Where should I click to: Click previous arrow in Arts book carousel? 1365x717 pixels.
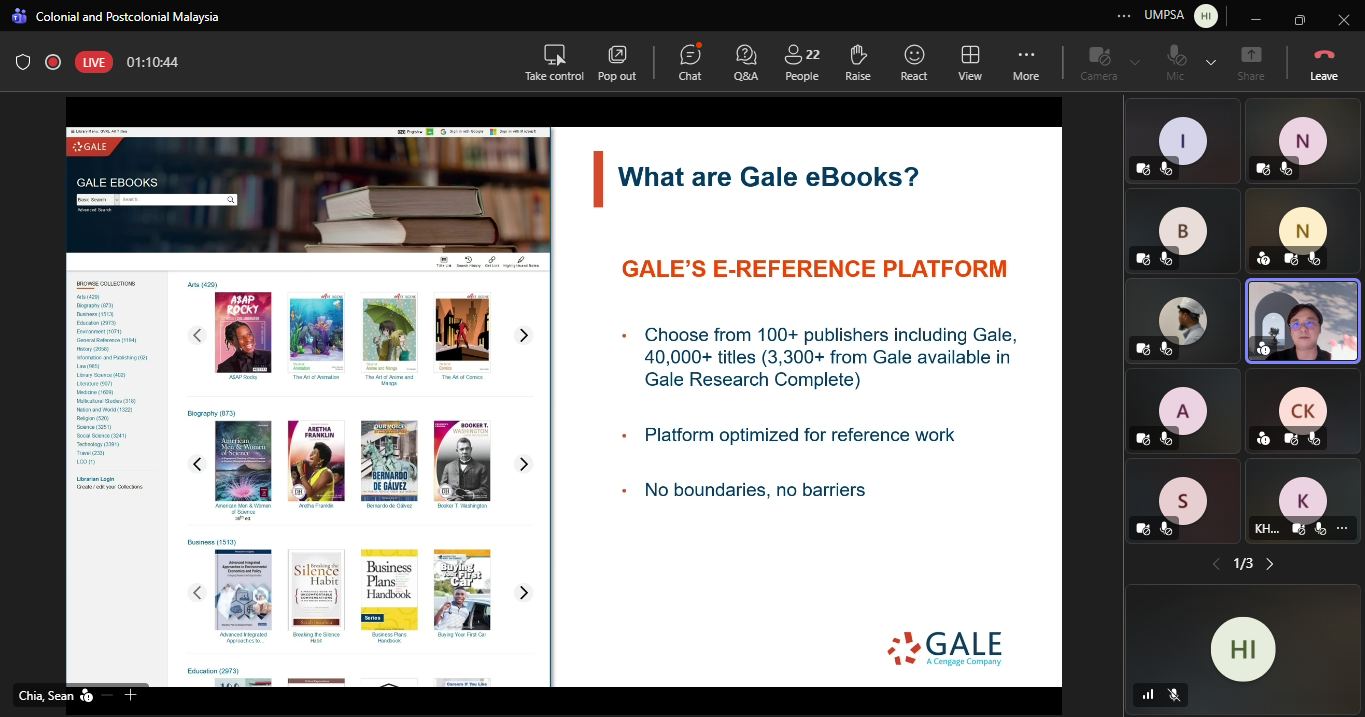(197, 335)
